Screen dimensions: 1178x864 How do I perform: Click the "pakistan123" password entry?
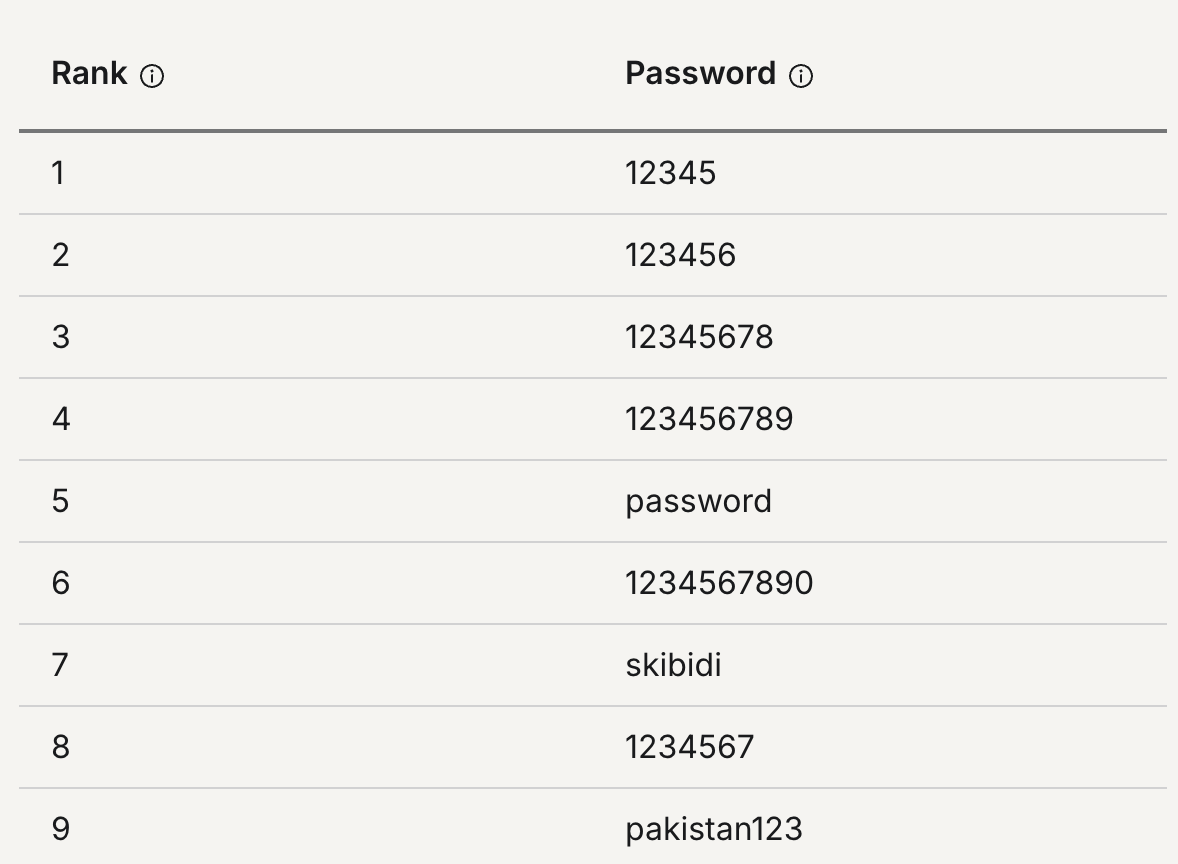(x=714, y=829)
